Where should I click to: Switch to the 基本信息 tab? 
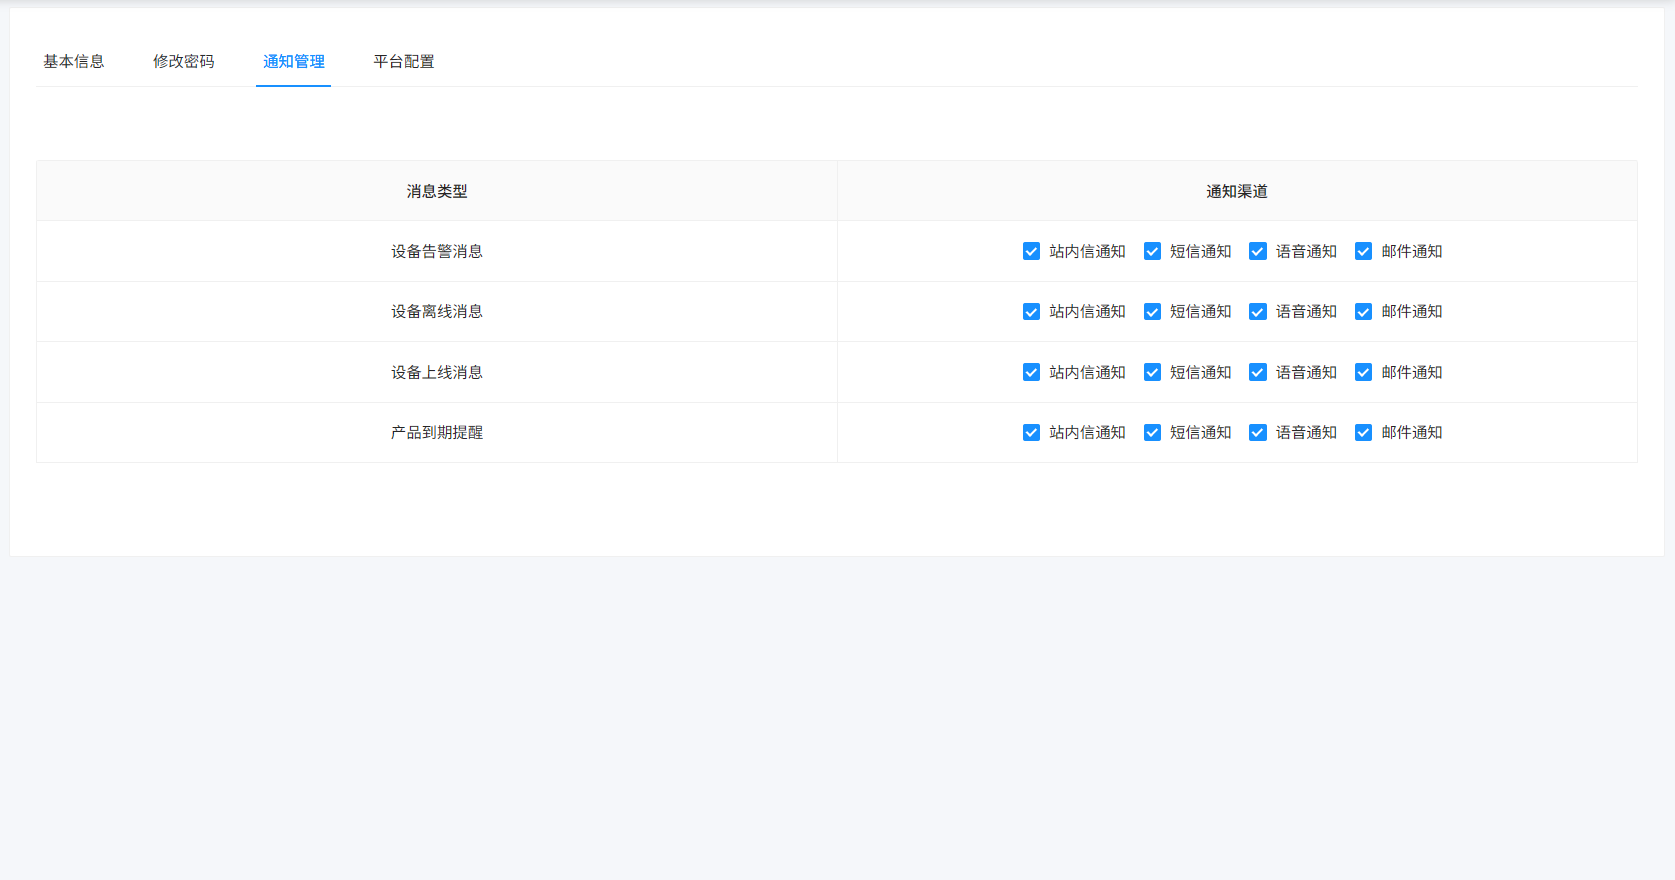tap(73, 61)
